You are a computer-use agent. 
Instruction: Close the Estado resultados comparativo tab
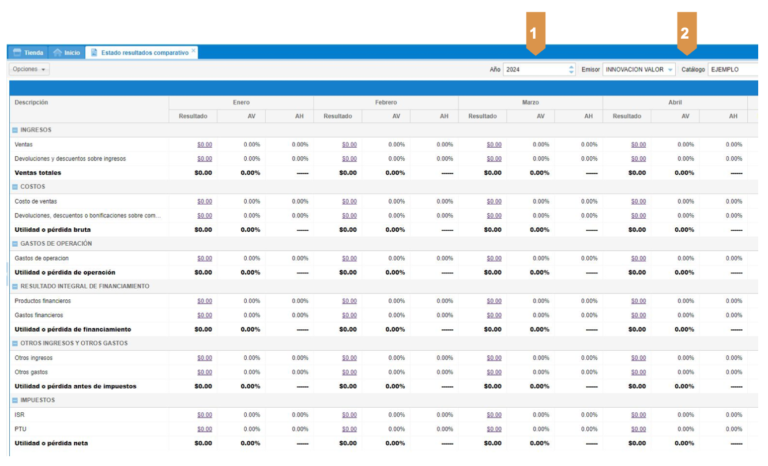(x=194, y=50)
